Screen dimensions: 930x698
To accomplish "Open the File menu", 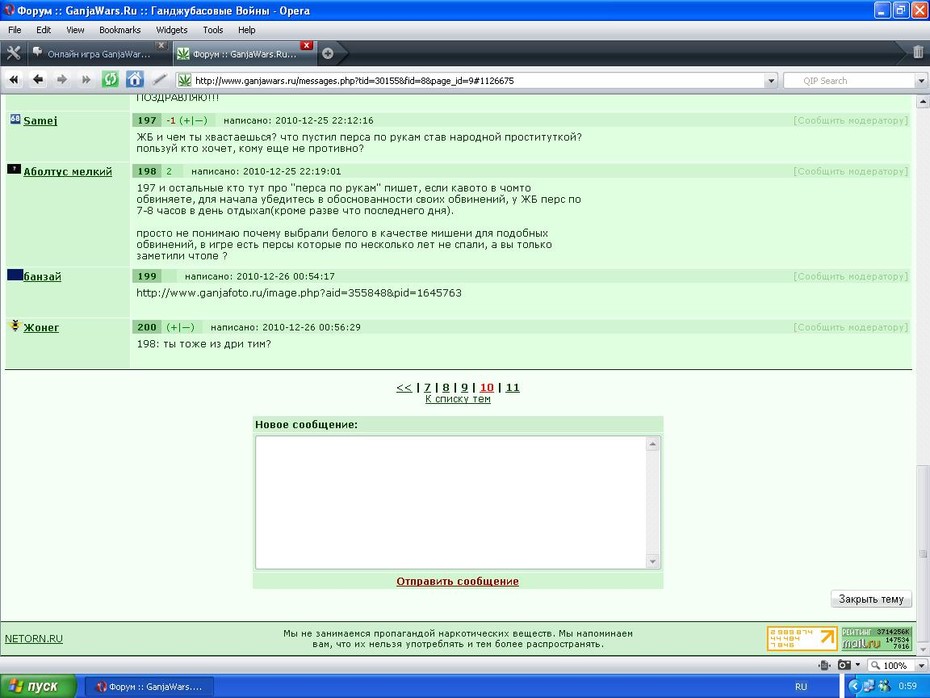I will pos(15,30).
